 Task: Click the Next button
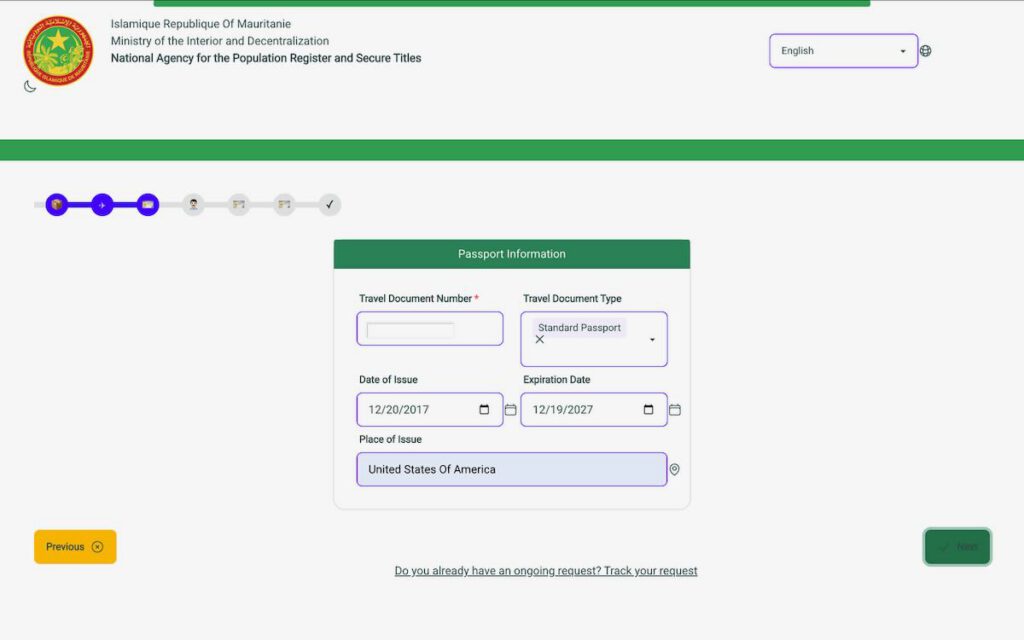(x=957, y=547)
